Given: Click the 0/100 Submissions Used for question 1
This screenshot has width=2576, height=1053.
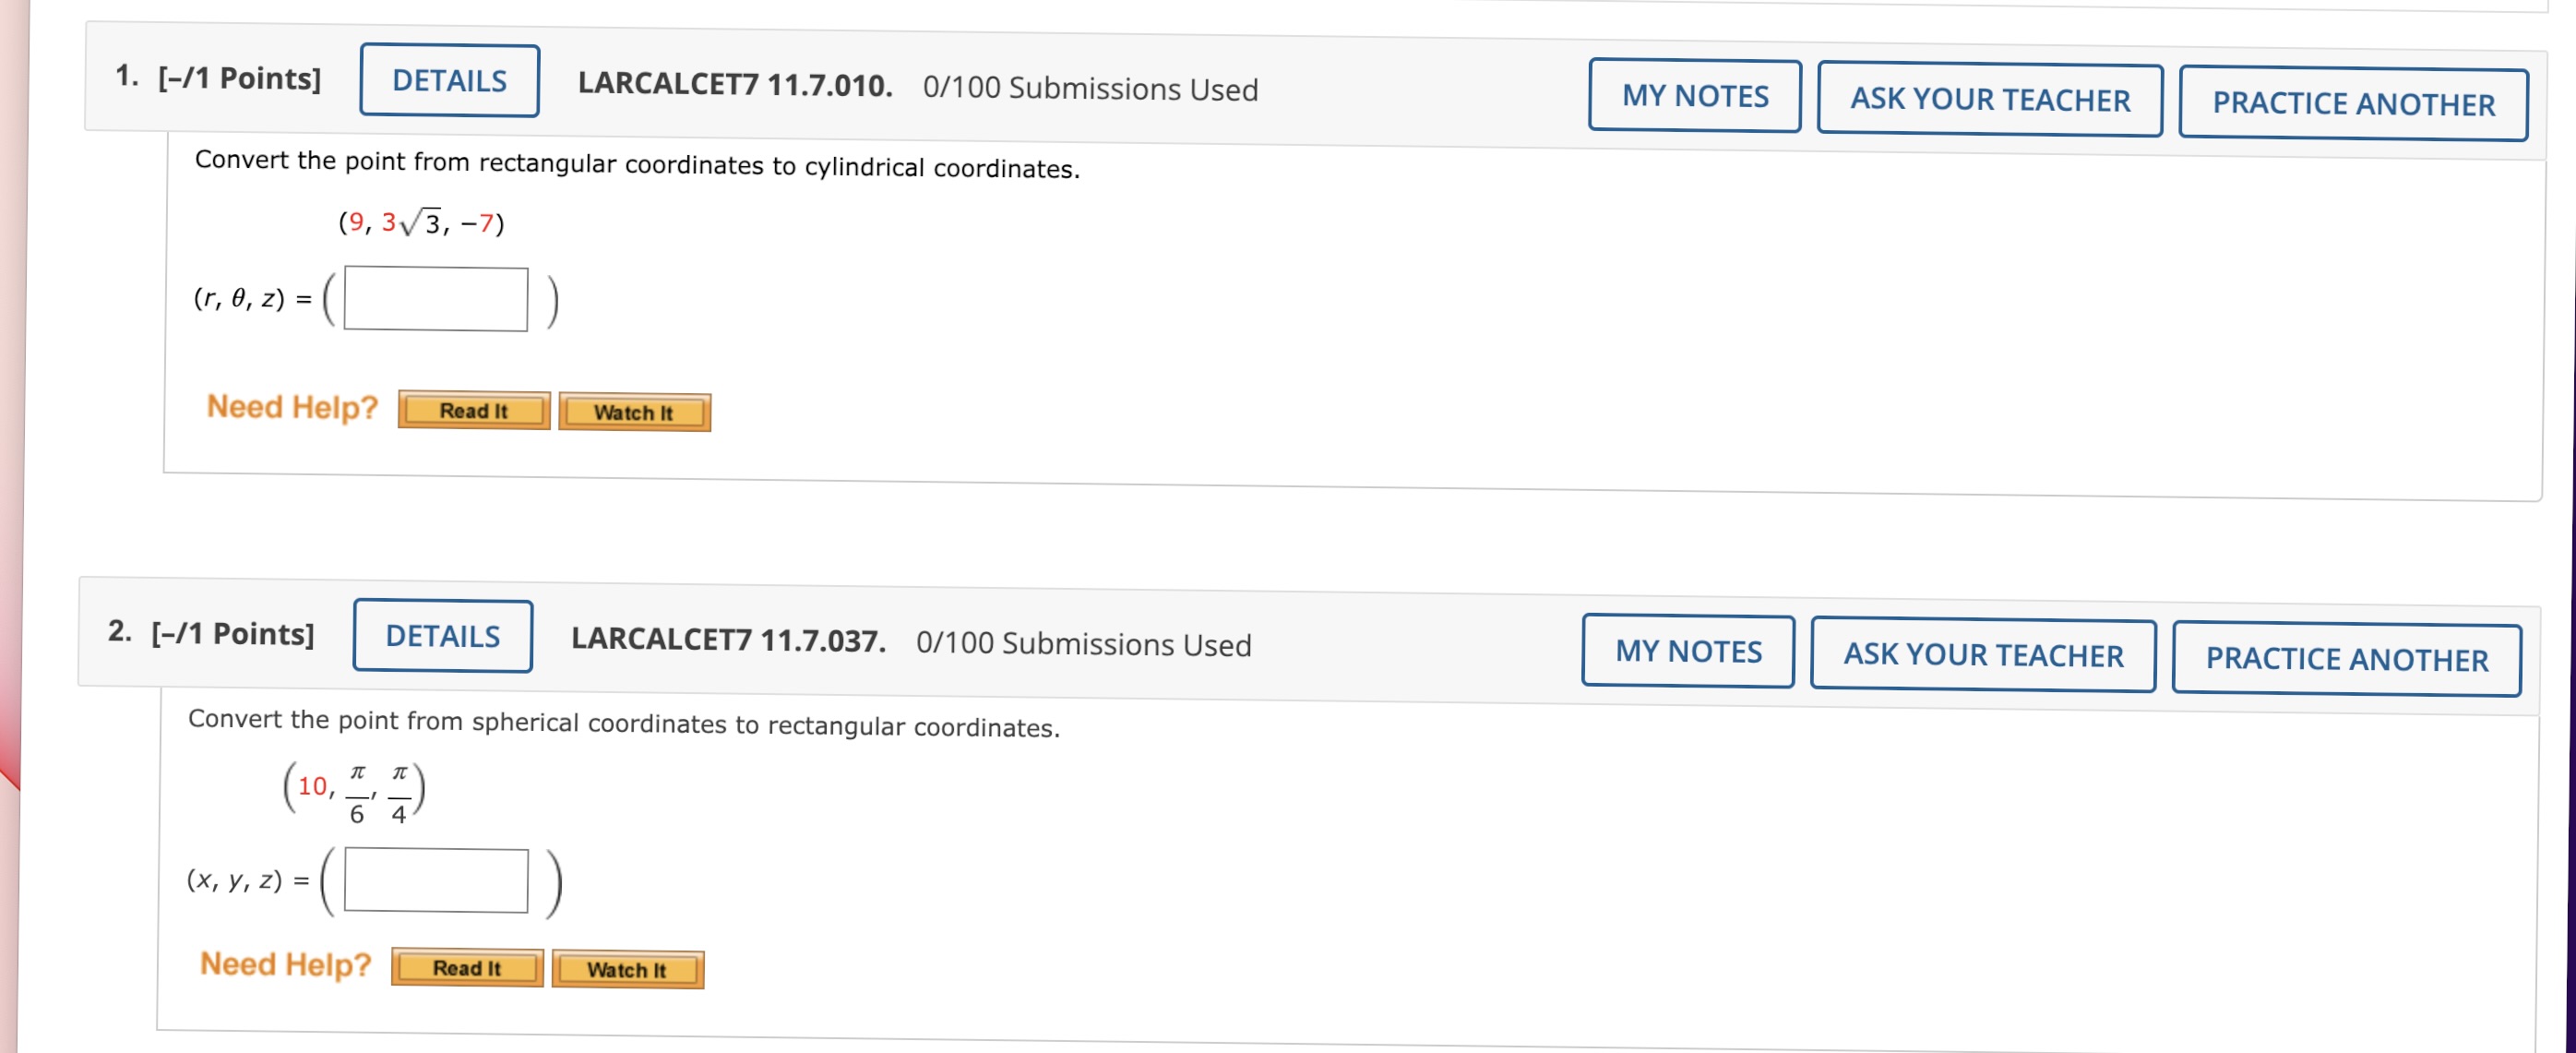Looking at the screenshot, I should [x=1088, y=88].
